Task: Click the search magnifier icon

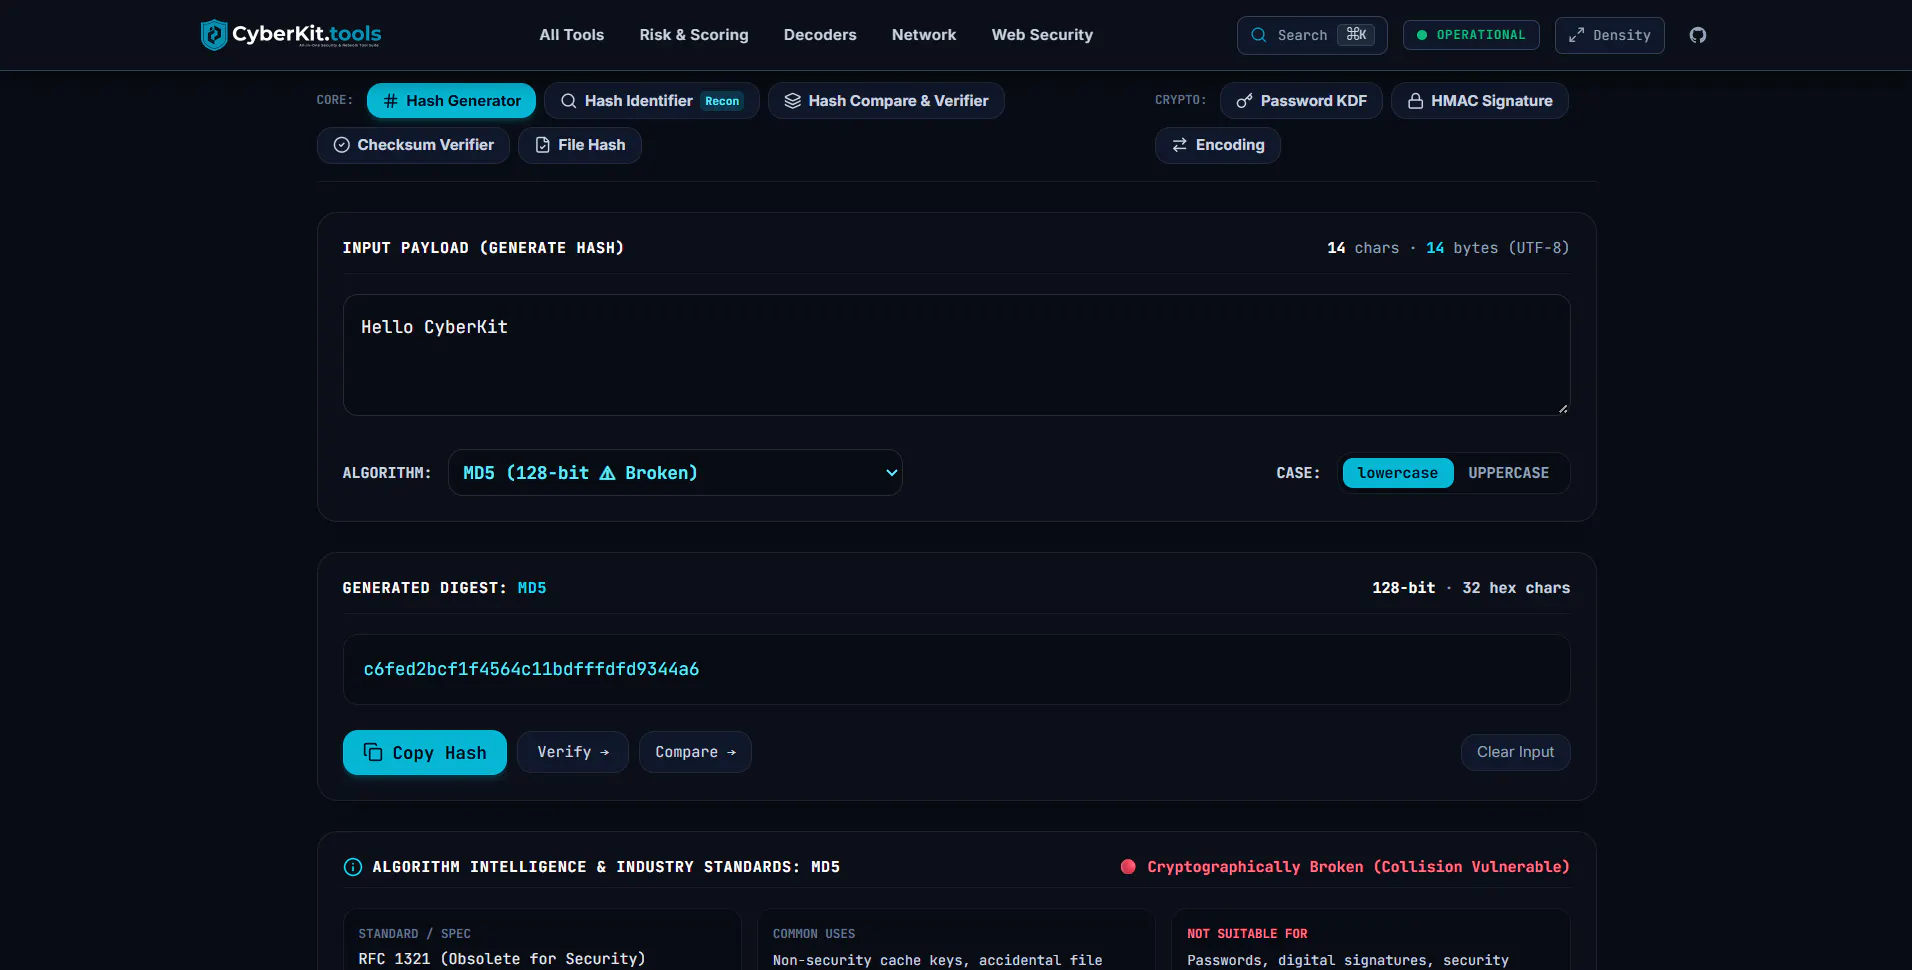Action: click(x=1259, y=35)
